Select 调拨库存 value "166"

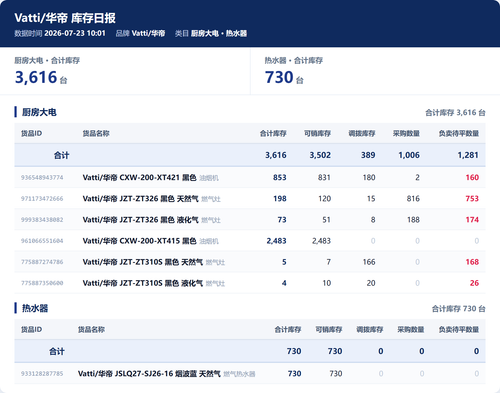coord(369,262)
